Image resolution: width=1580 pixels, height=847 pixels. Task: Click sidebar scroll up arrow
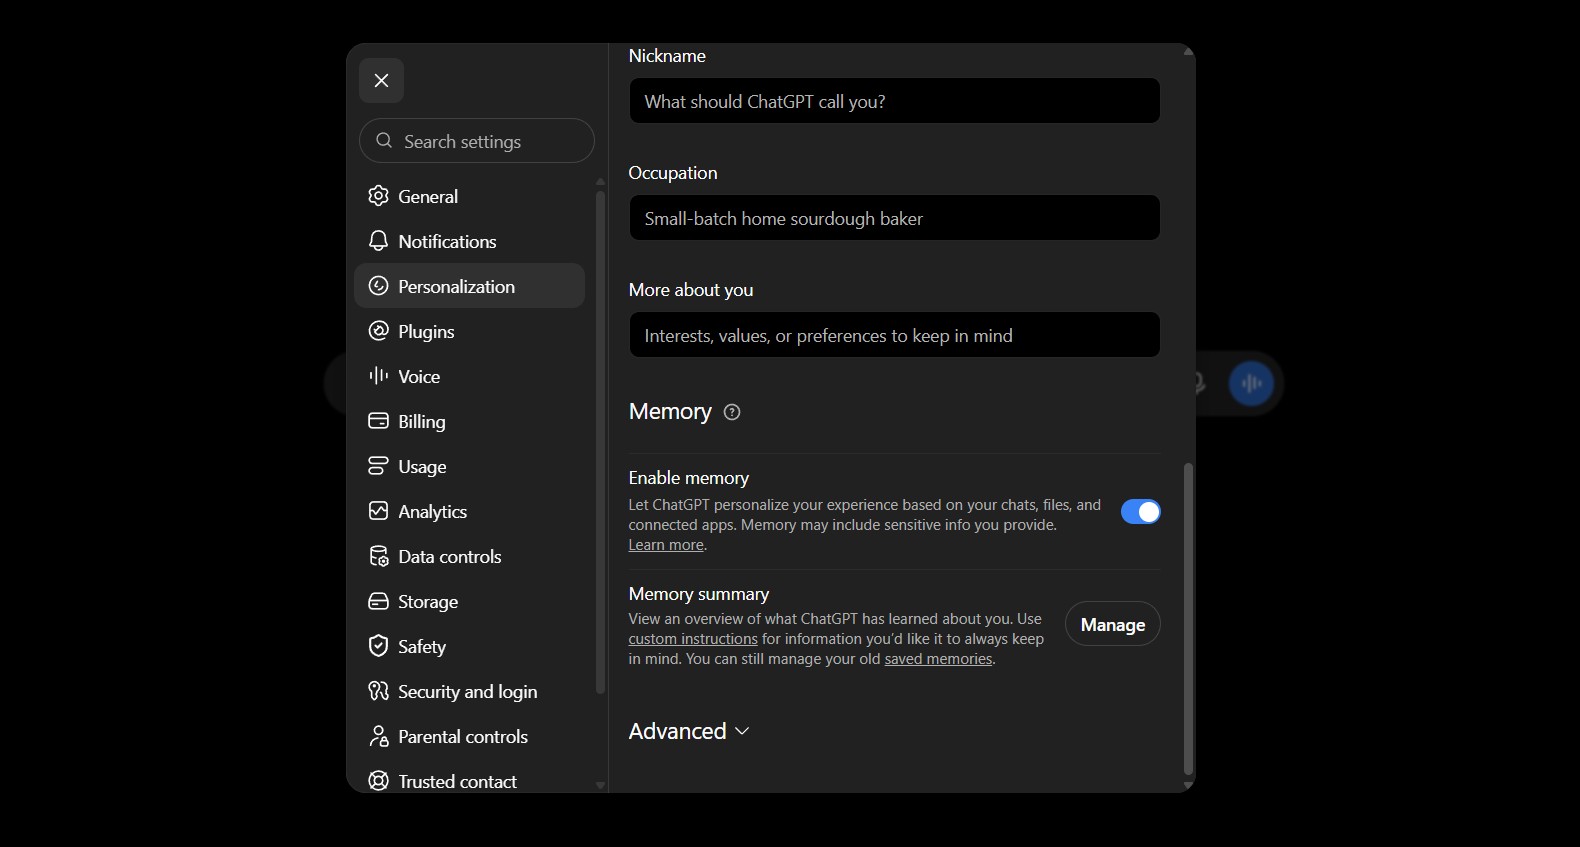[600, 181]
